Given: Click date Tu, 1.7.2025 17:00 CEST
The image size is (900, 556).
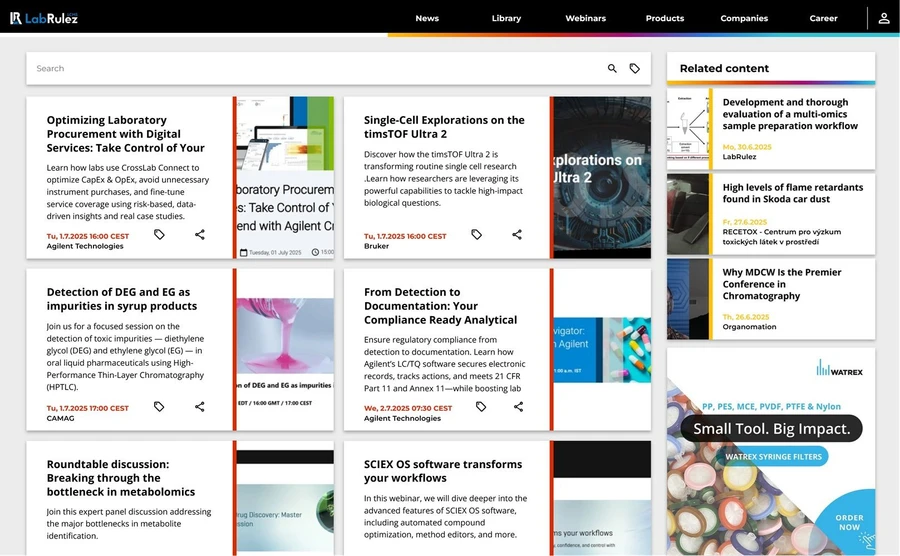Looking at the screenshot, I should point(88,409).
